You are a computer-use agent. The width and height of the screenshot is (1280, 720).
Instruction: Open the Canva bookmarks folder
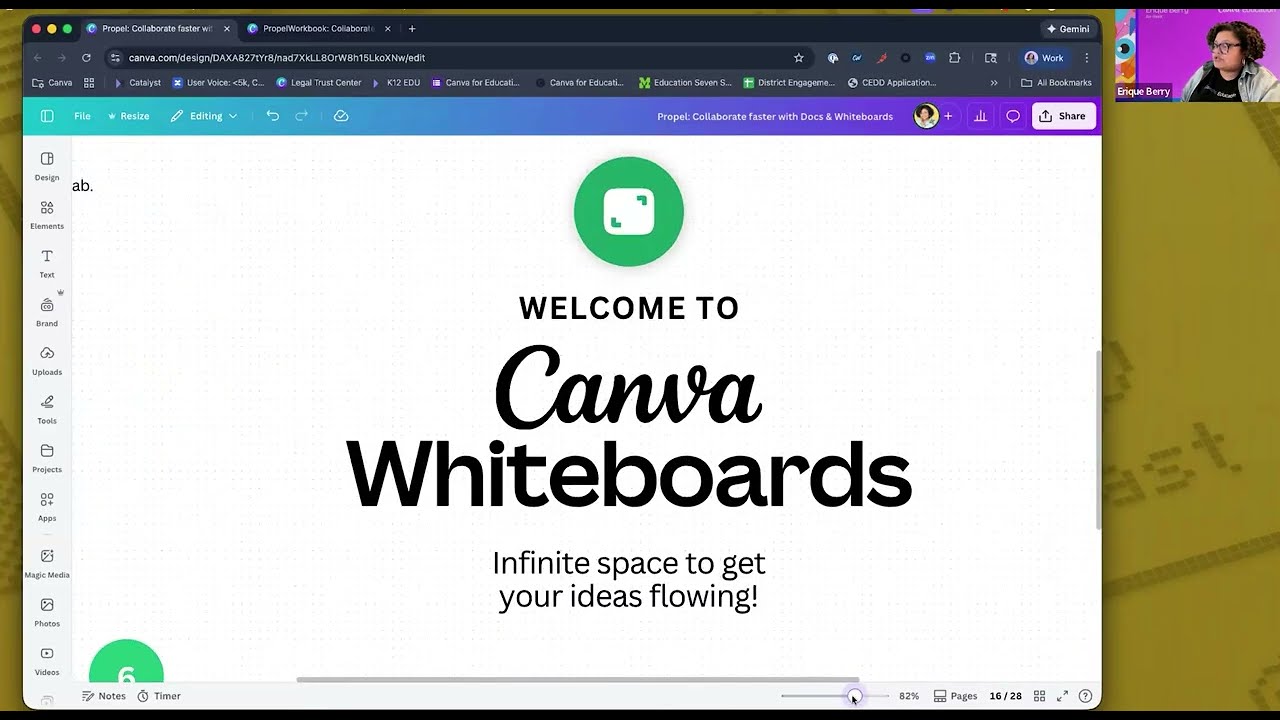[x=52, y=83]
